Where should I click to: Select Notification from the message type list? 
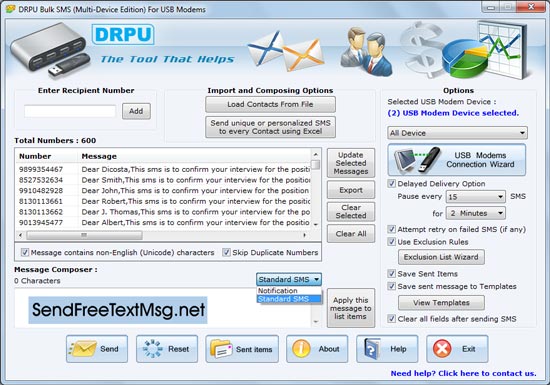point(289,291)
